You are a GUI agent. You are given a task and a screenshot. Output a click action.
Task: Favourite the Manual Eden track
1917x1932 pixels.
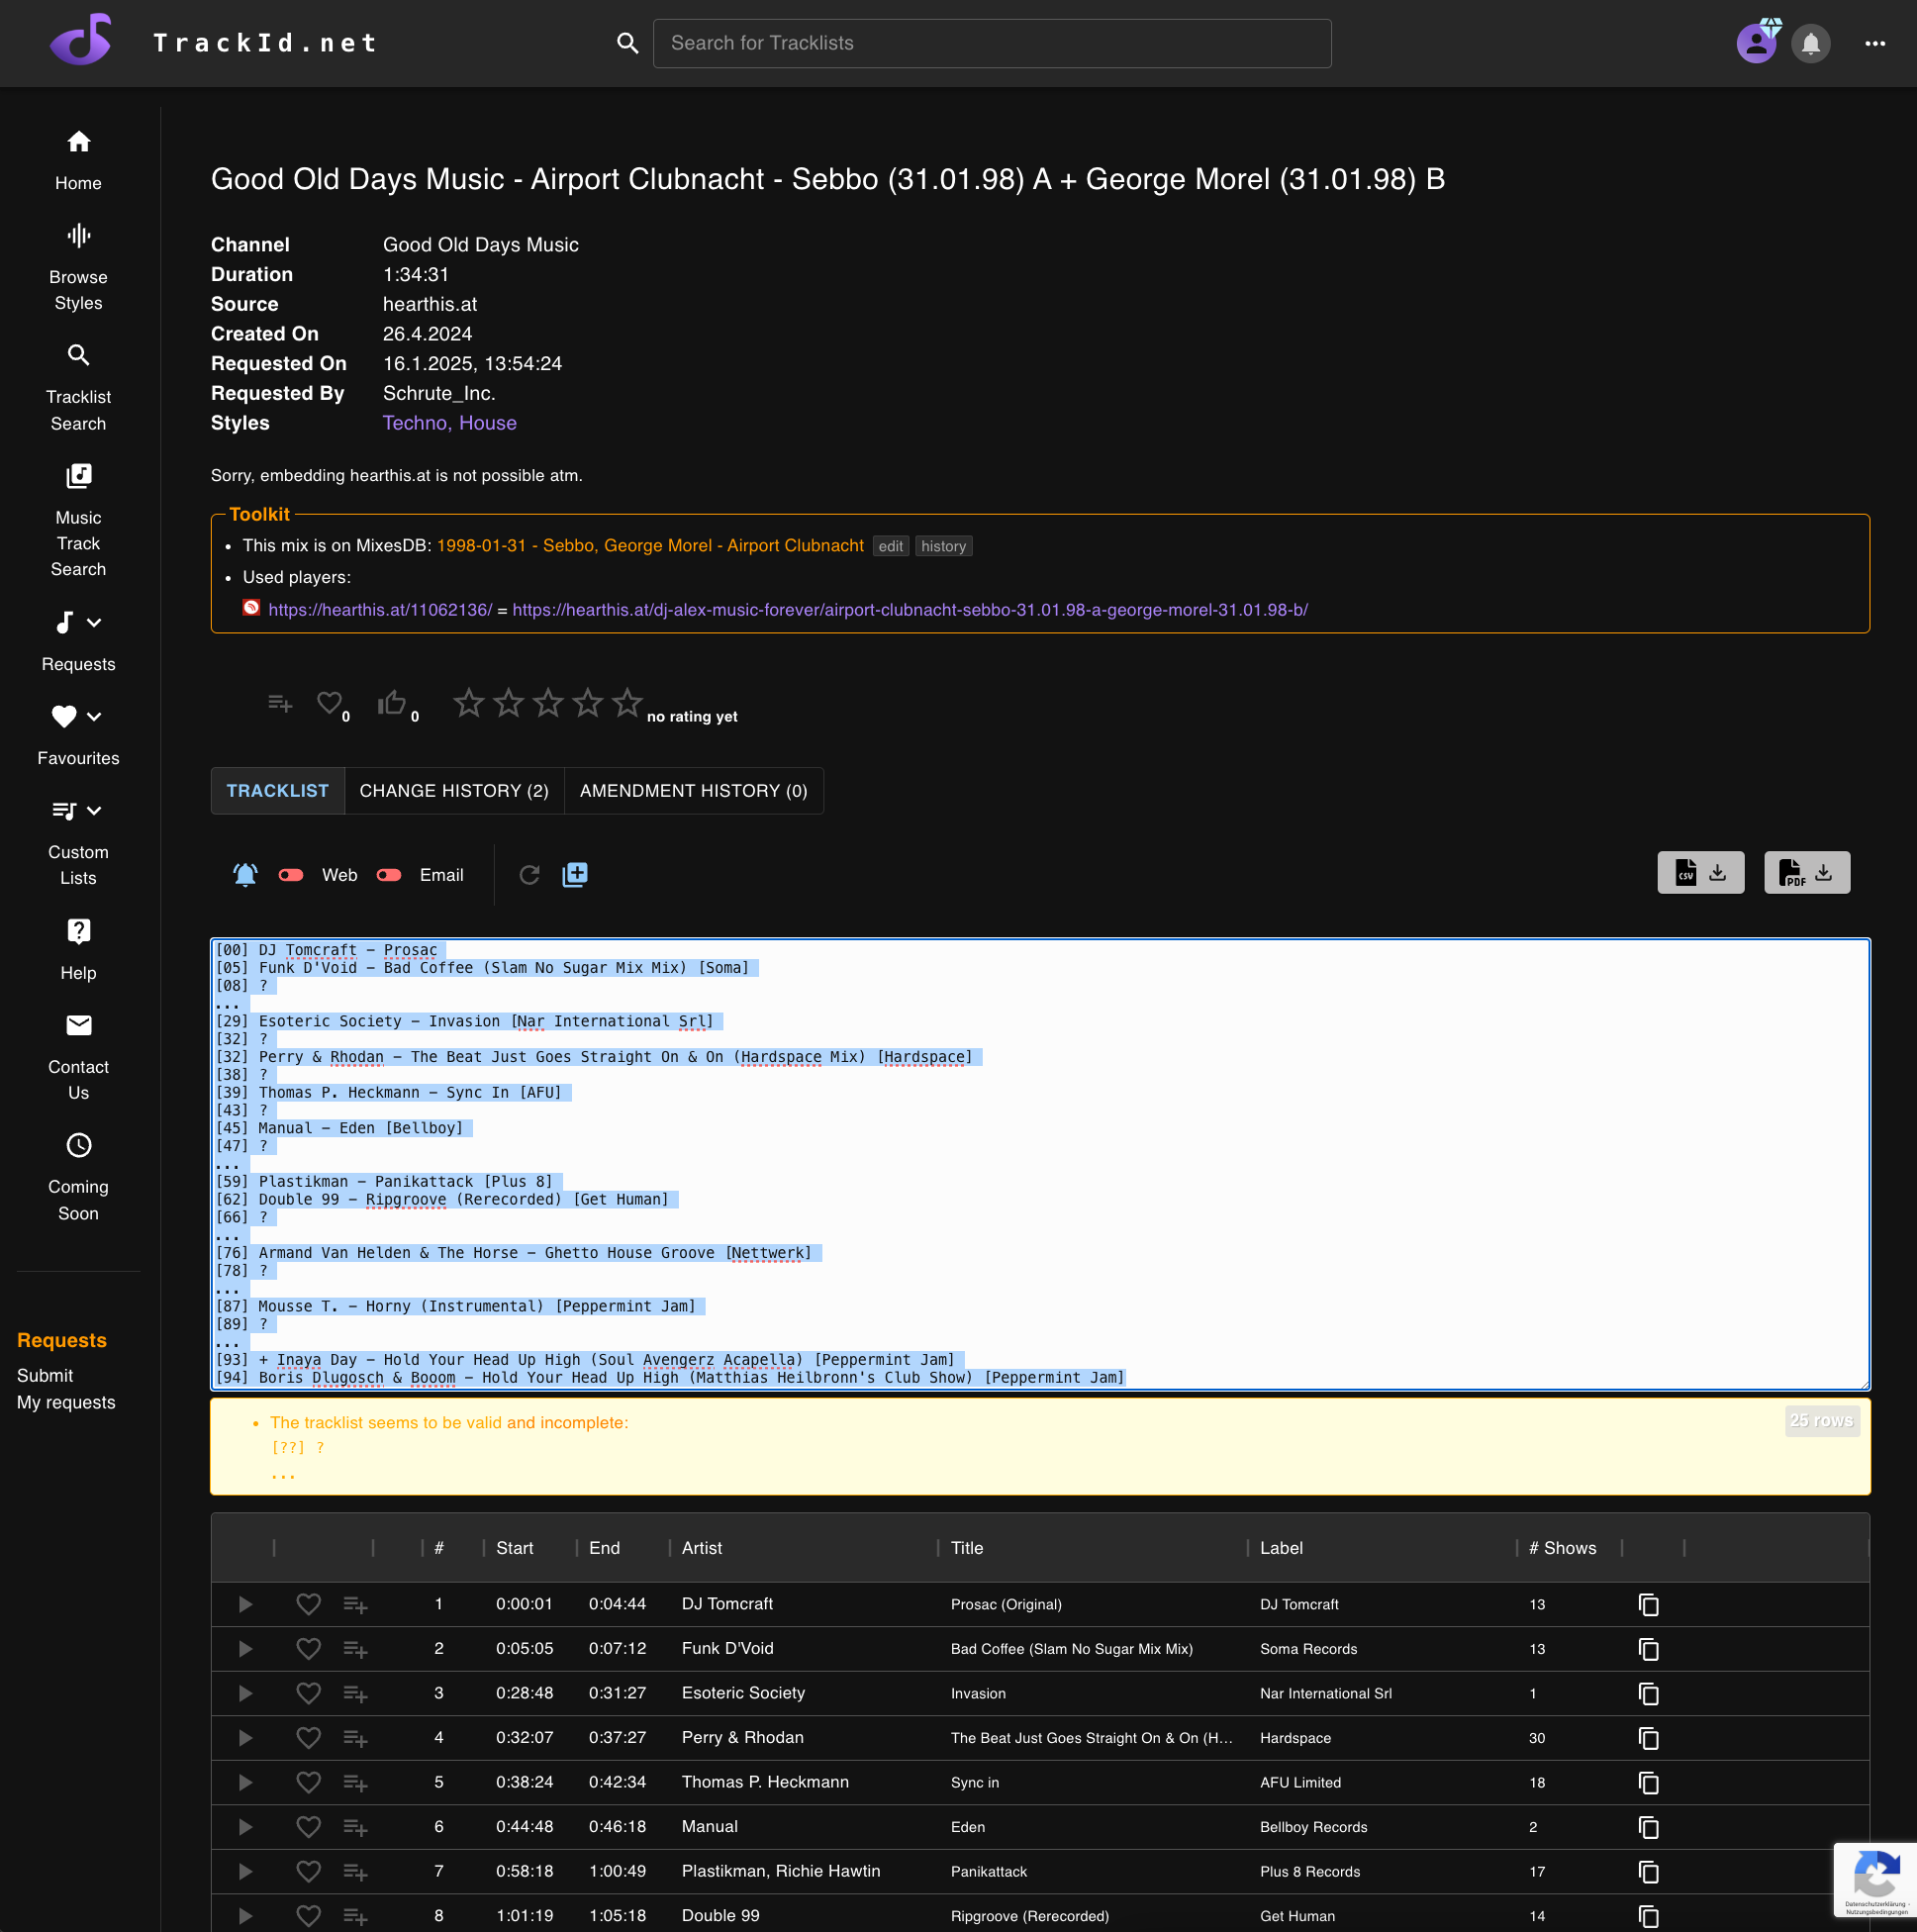[x=308, y=1827]
